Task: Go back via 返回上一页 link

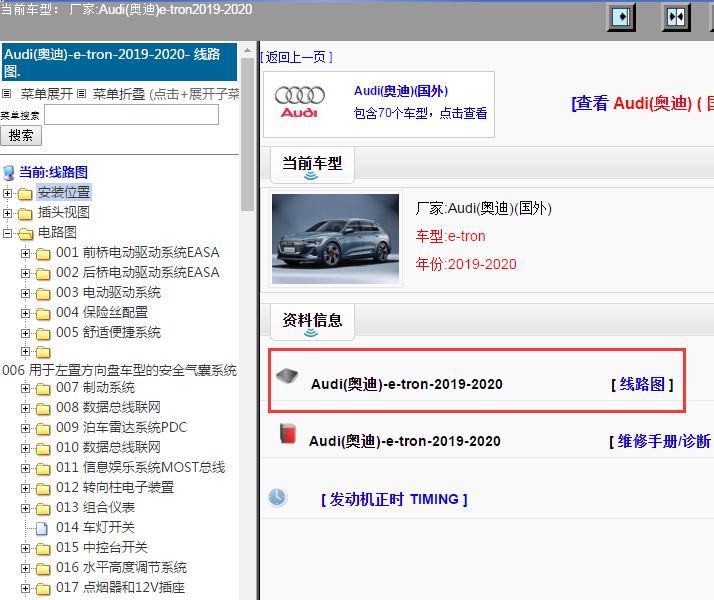Action: (x=296, y=57)
